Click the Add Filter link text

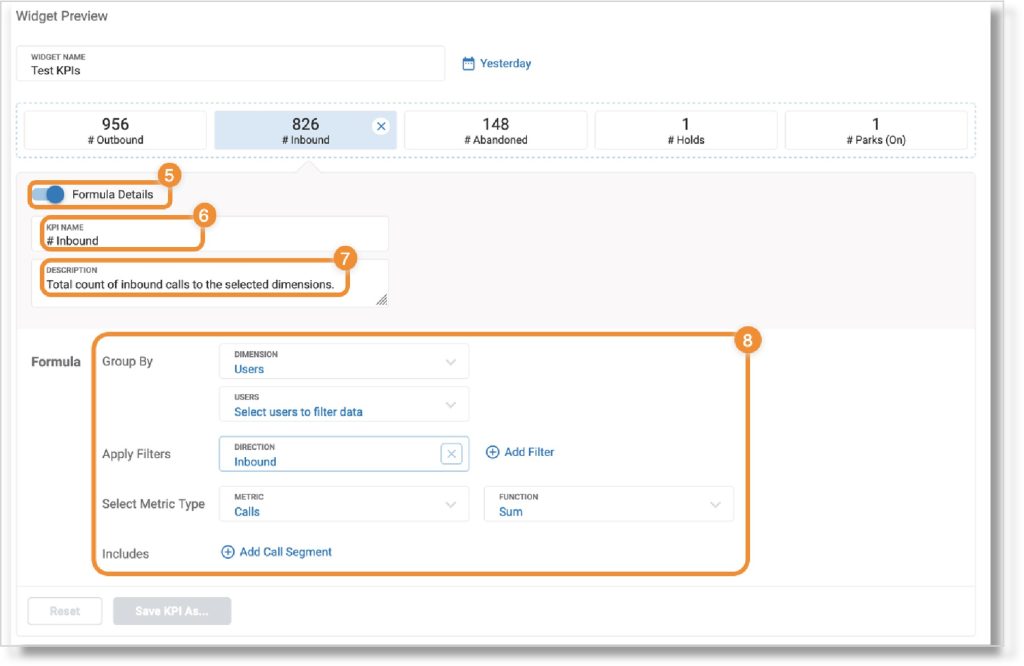(529, 452)
